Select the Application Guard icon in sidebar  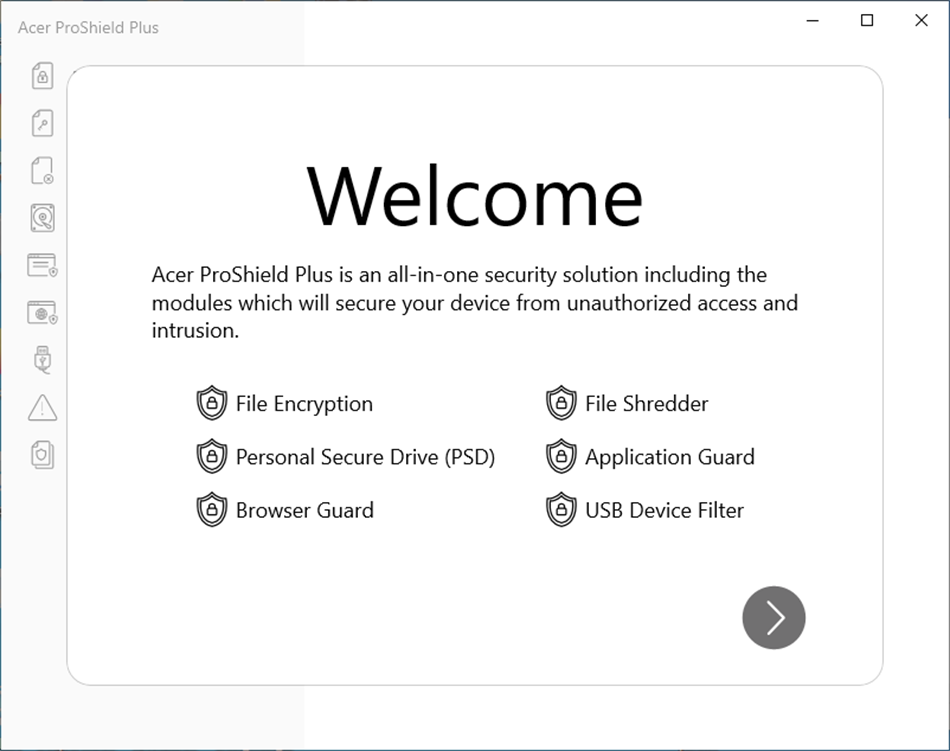pyautogui.click(x=41, y=264)
